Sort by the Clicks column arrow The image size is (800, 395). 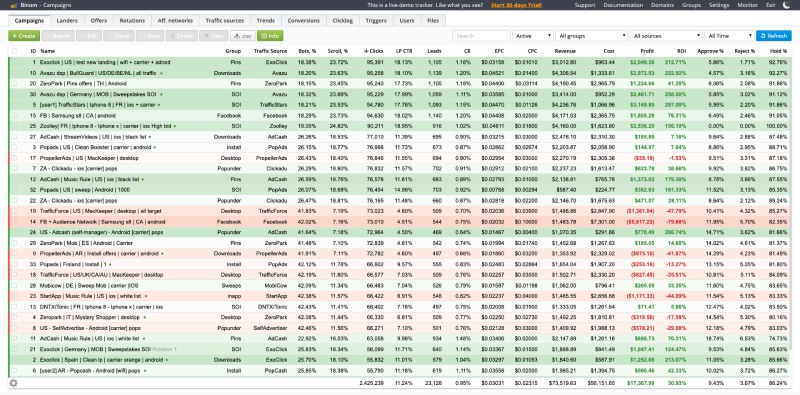366,51
